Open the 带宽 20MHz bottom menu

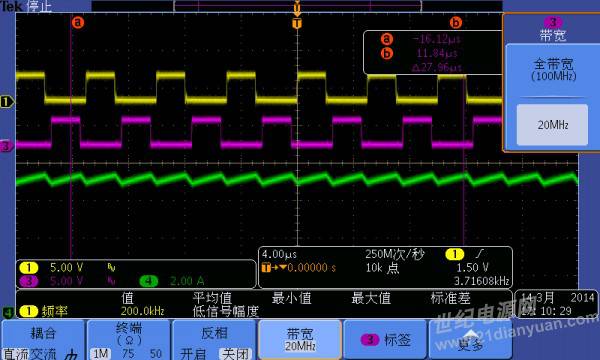[x=300, y=340]
